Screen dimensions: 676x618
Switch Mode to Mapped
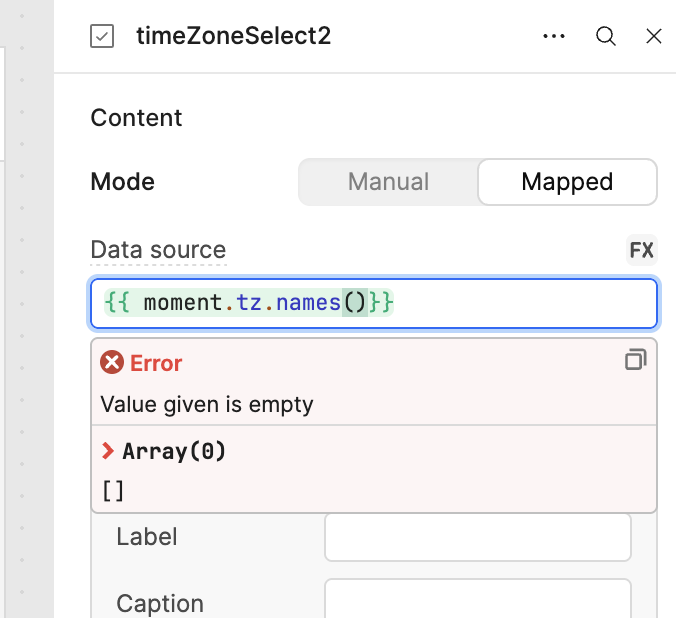click(567, 182)
